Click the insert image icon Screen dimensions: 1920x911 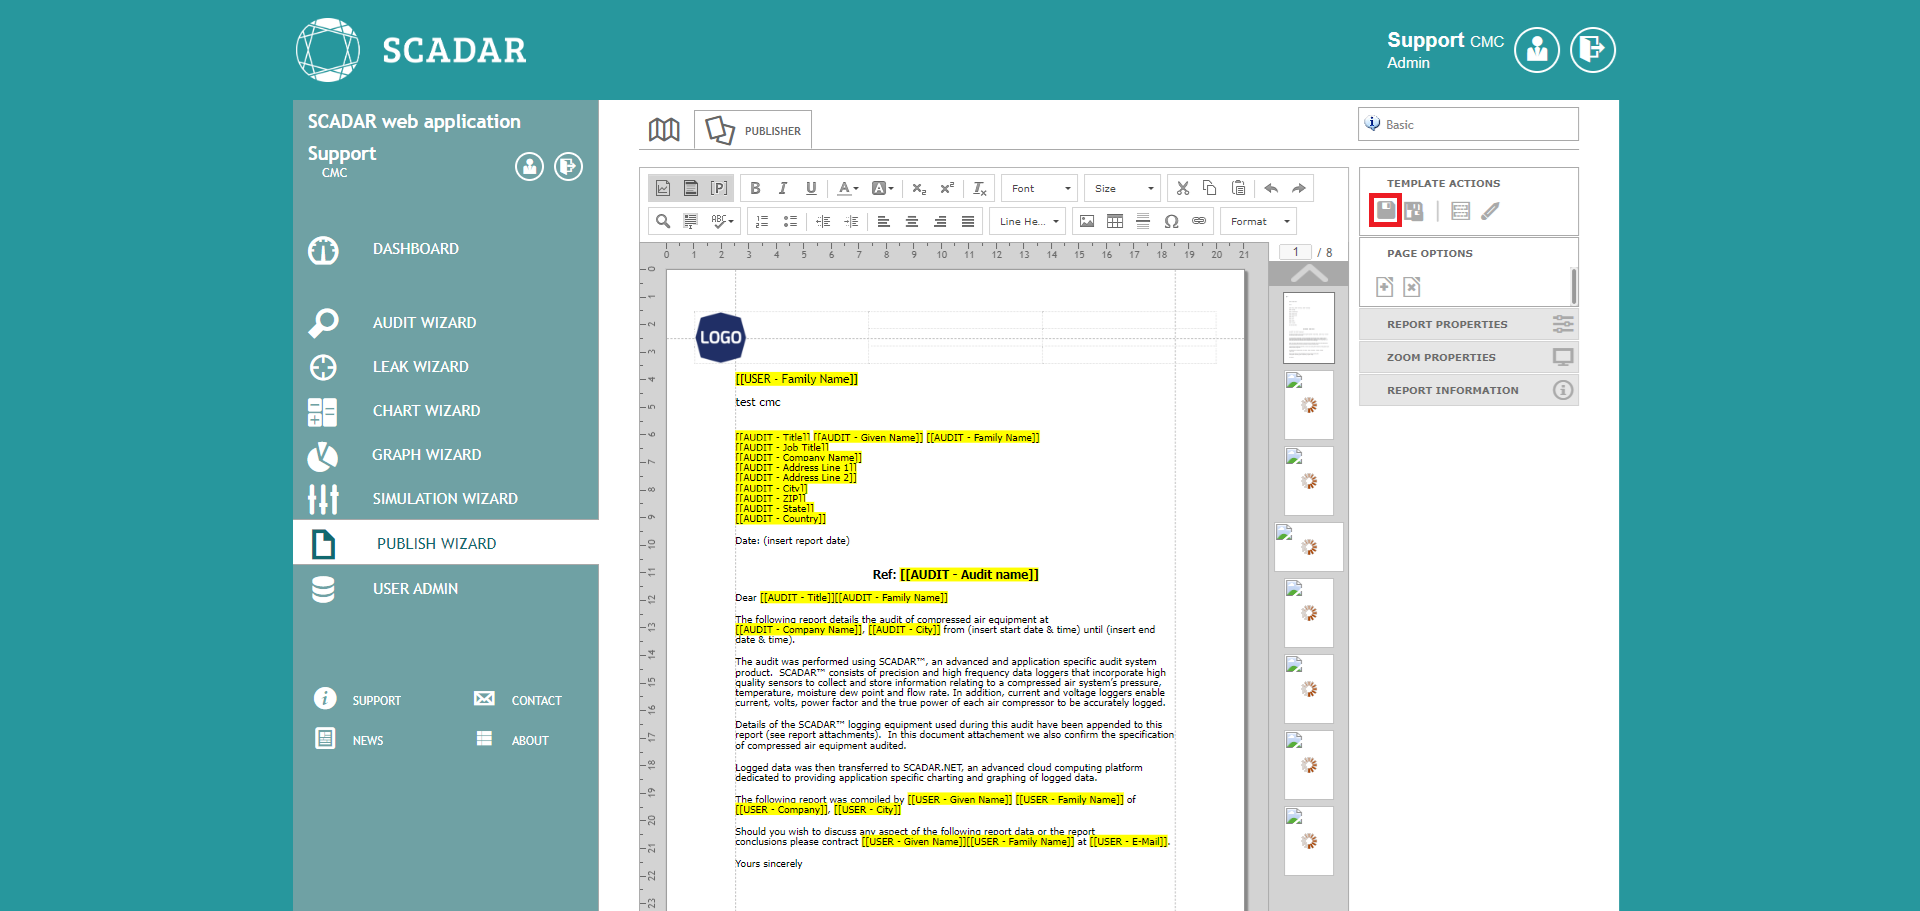pos(1087,221)
